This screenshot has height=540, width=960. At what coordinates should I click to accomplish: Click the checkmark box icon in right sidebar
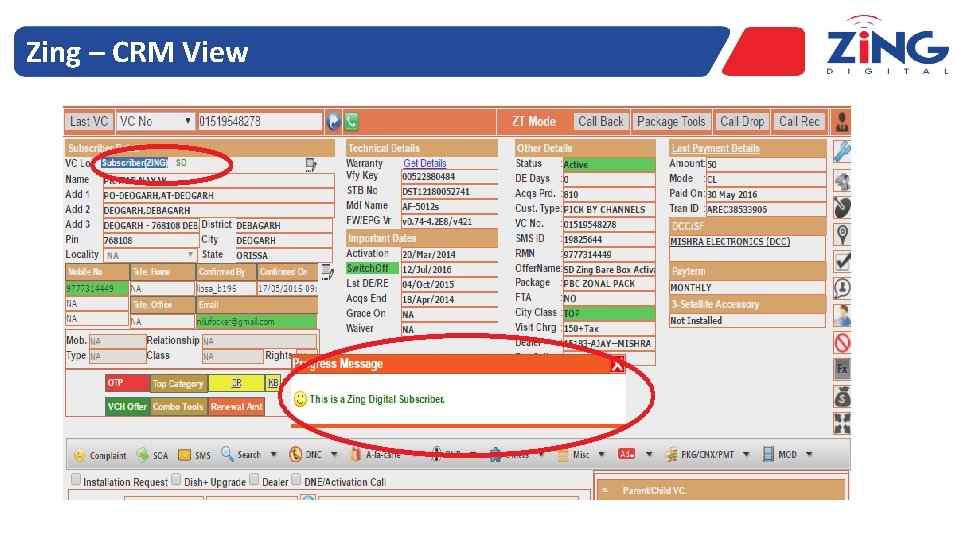[842, 261]
